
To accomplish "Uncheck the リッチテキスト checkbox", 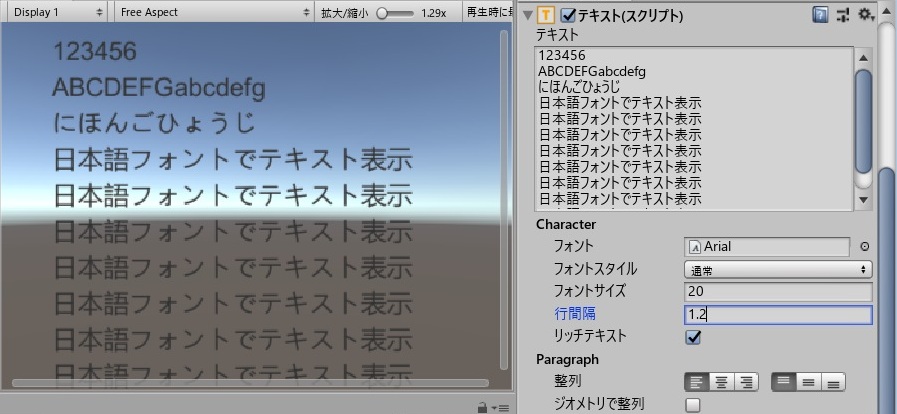I will click(x=693, y=337).
